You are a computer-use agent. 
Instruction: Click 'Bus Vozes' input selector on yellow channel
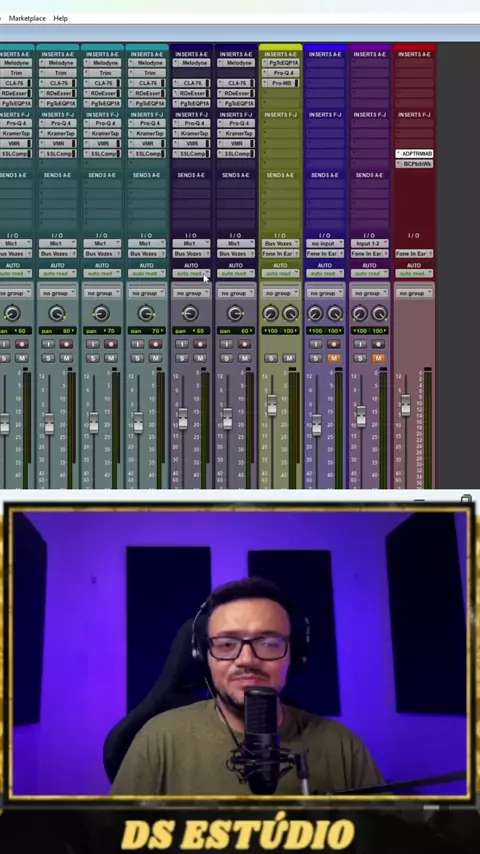coord(281,243)
